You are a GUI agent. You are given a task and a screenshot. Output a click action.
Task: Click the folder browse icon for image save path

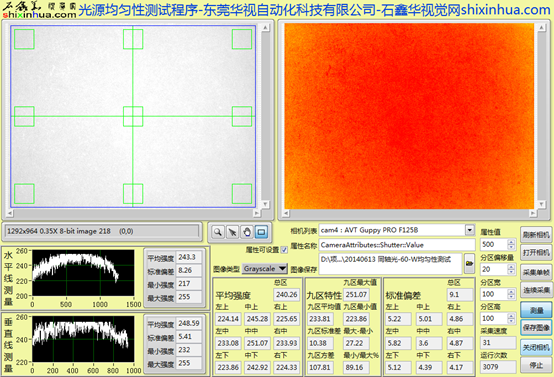(469, 264)
